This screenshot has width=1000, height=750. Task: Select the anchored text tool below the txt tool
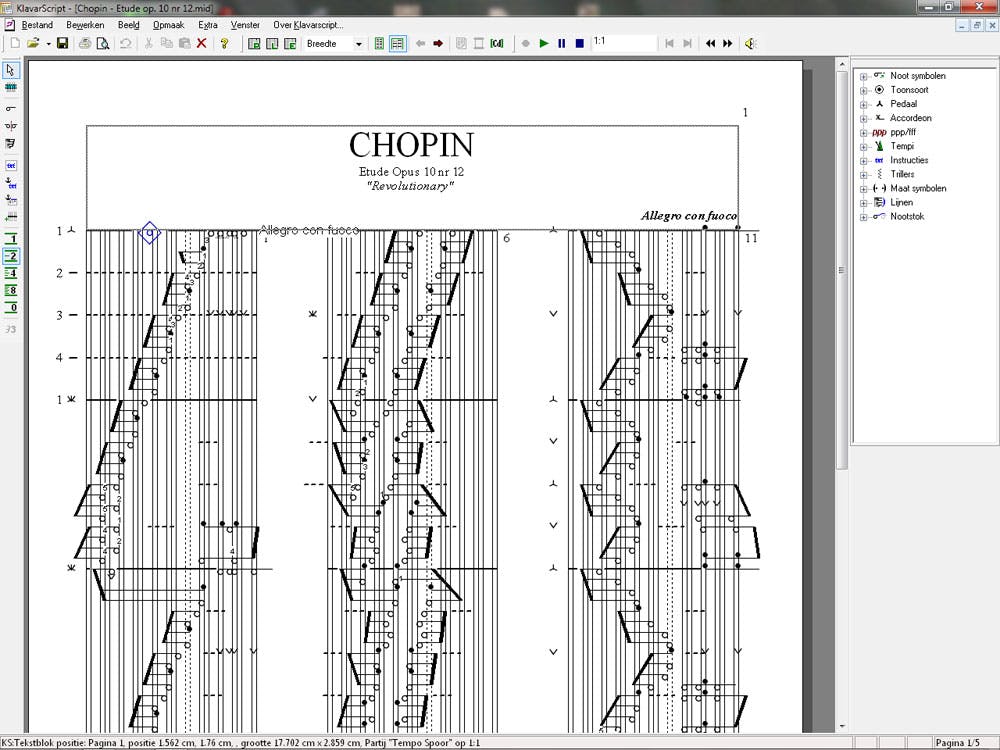[x=11, y=183]
